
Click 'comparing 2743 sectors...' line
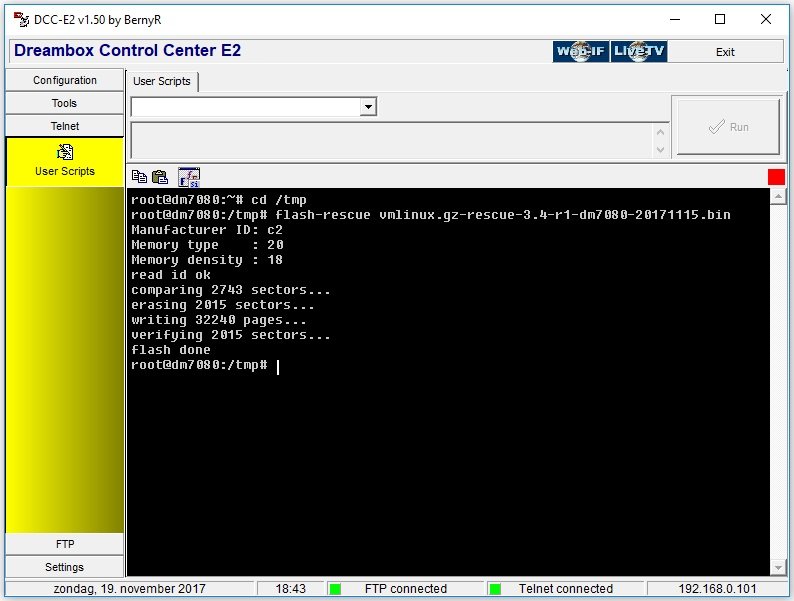pyautogui.click(x=230, y=290)
